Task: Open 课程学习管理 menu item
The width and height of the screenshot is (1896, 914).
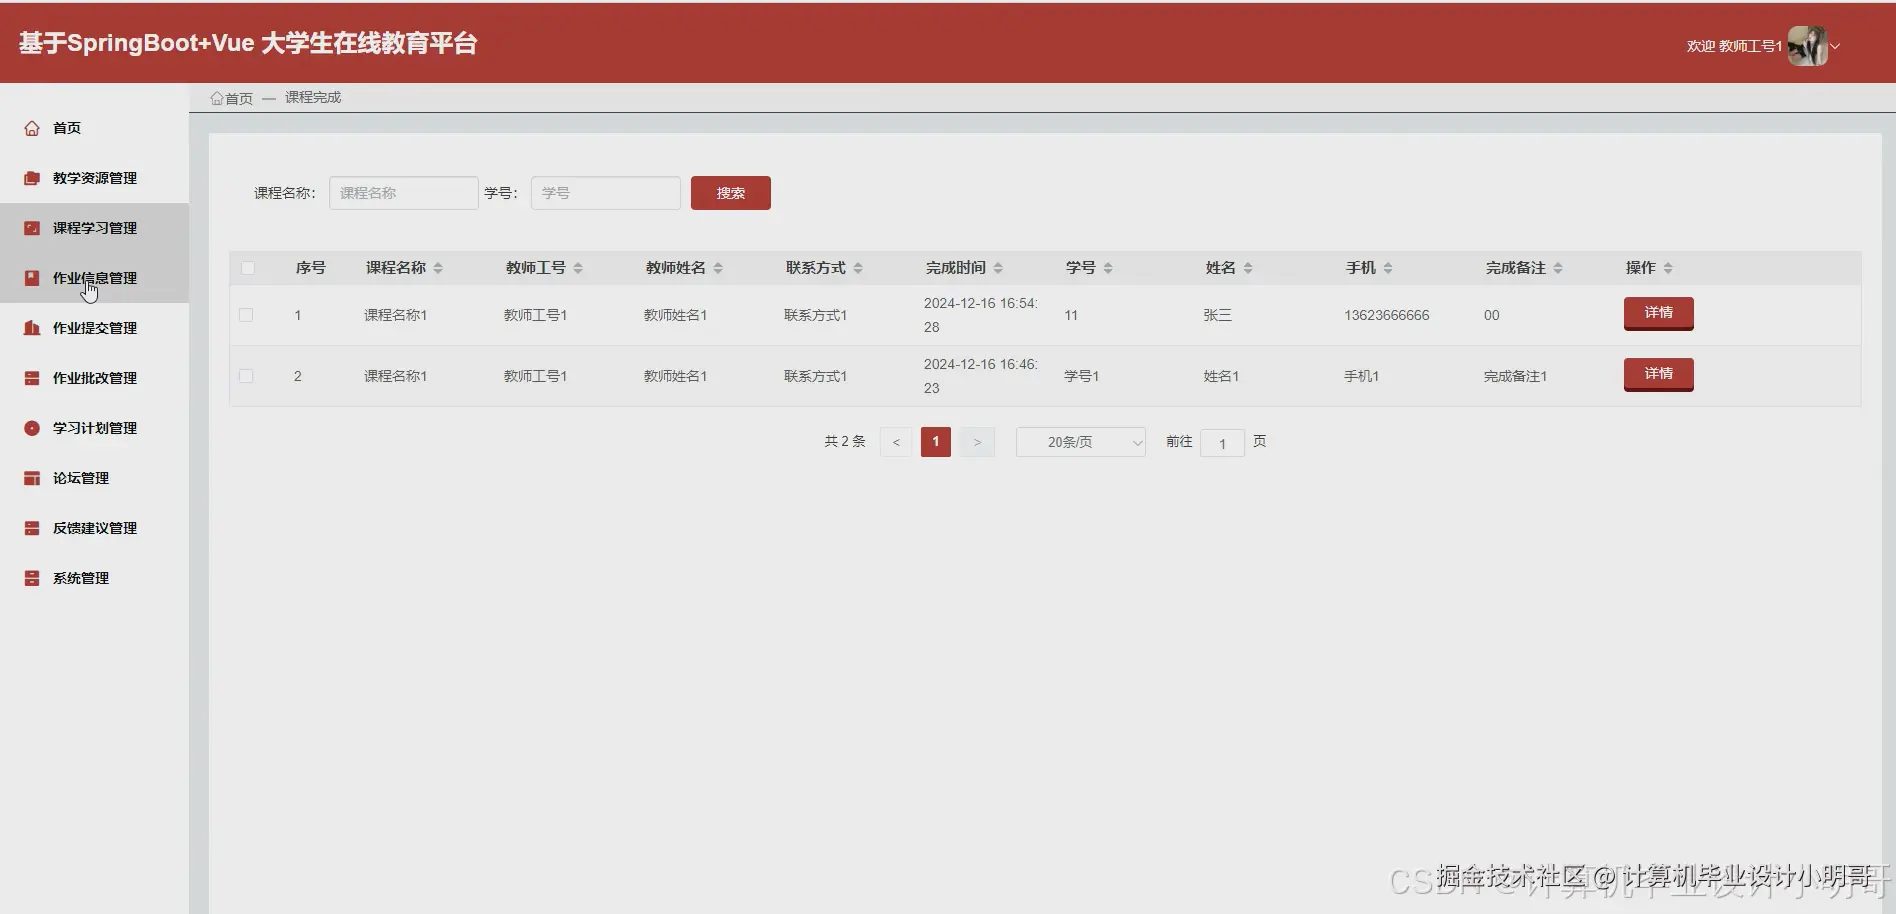Action: [x=94, y=228]
